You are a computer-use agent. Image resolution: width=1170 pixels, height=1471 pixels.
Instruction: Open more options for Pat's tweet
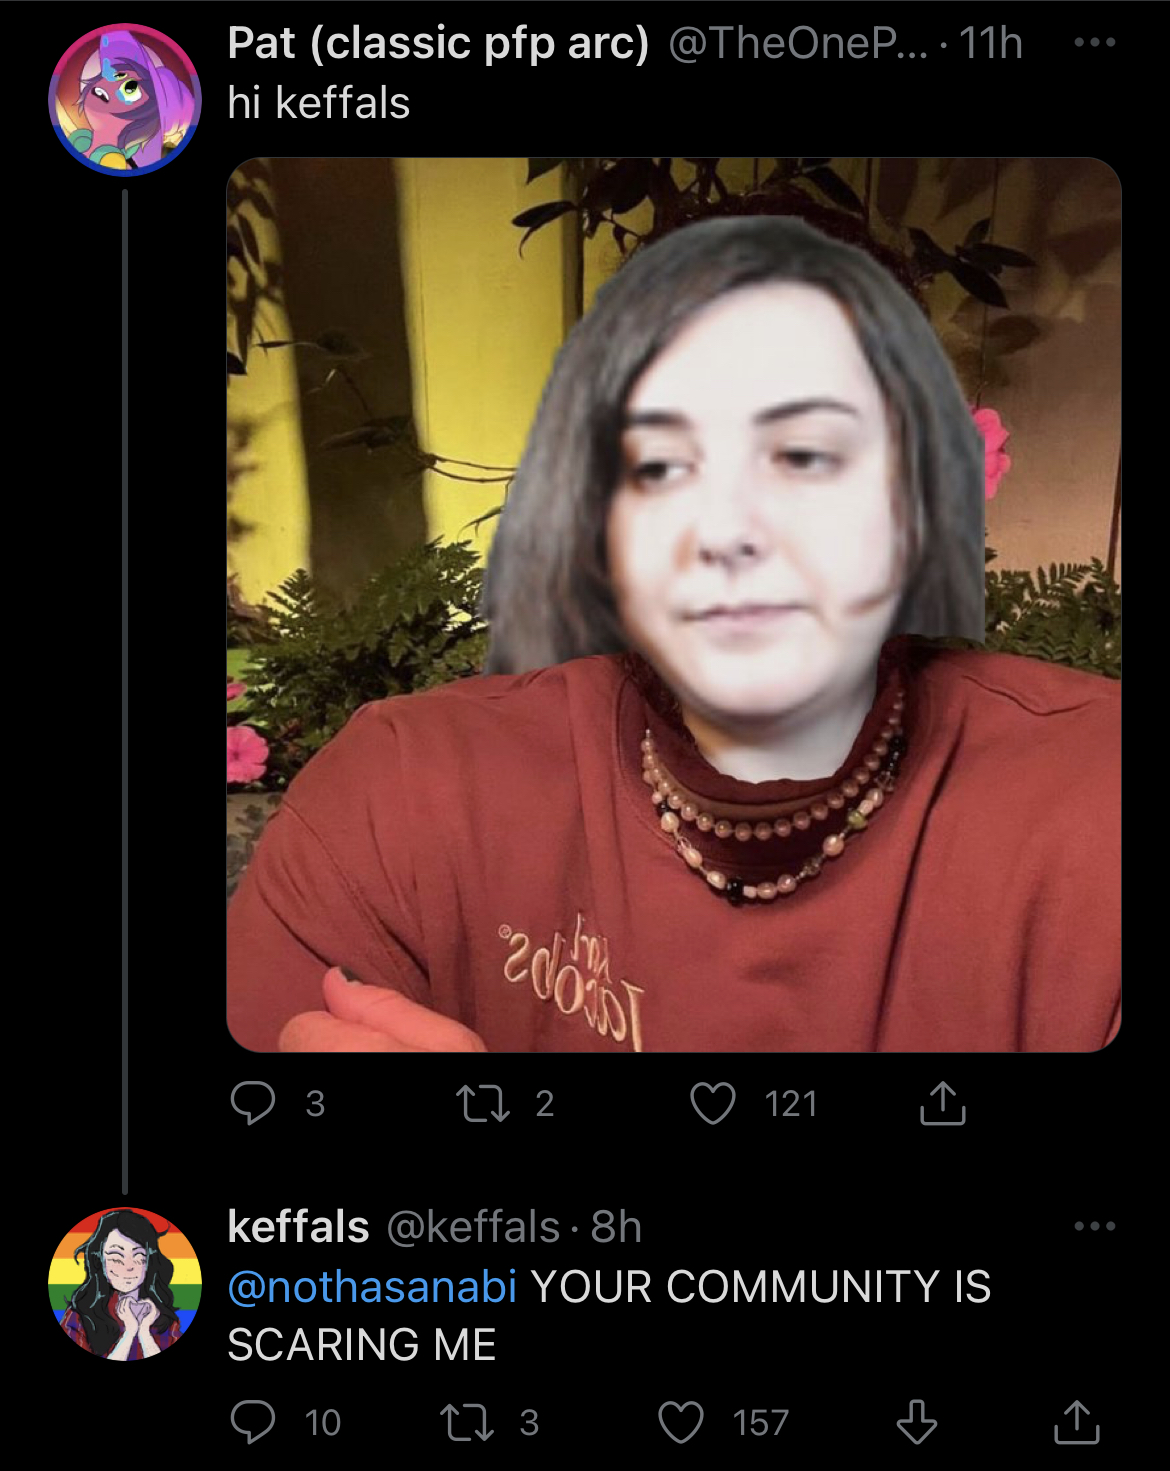[1094, 43]
